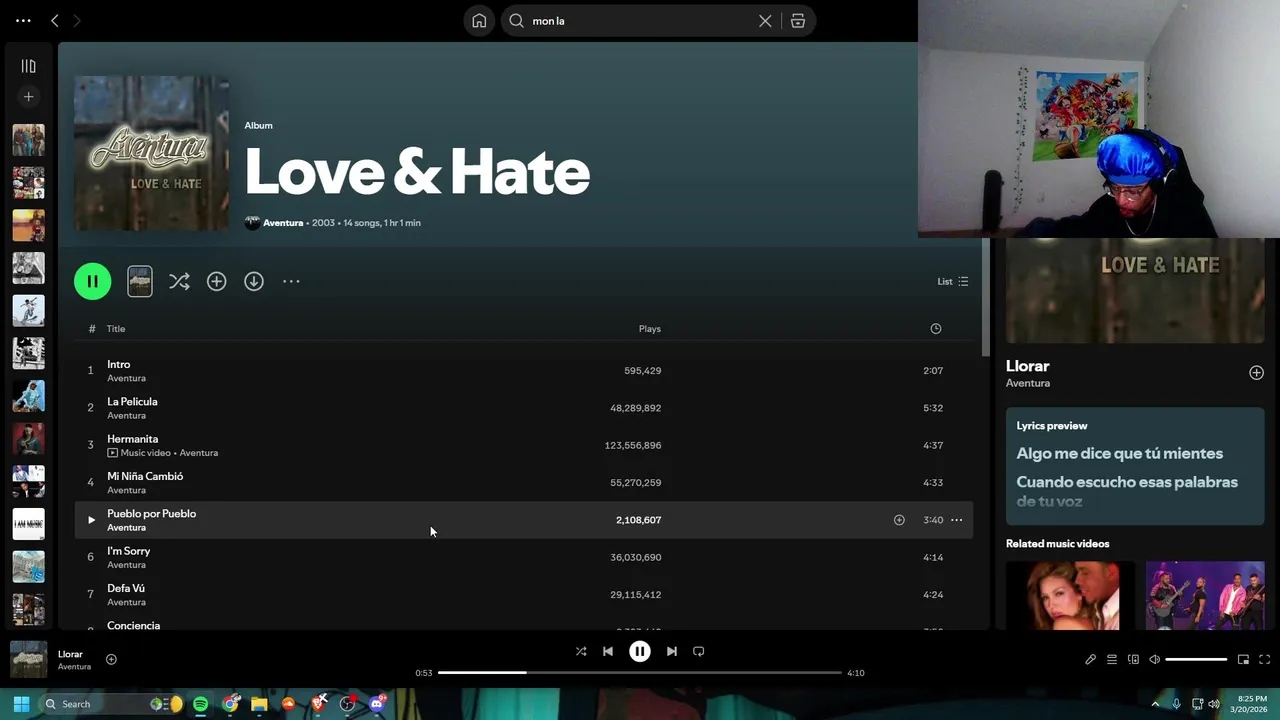Click the Title column header
The width and height of the screenshot is (1280, 720).
click(116, 329)
